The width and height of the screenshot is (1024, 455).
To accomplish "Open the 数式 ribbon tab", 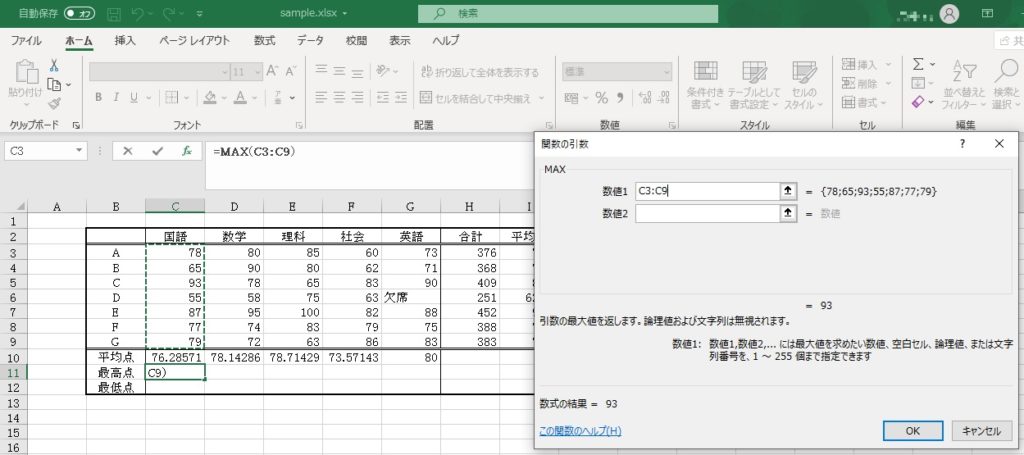I will [x=264, y=41].
